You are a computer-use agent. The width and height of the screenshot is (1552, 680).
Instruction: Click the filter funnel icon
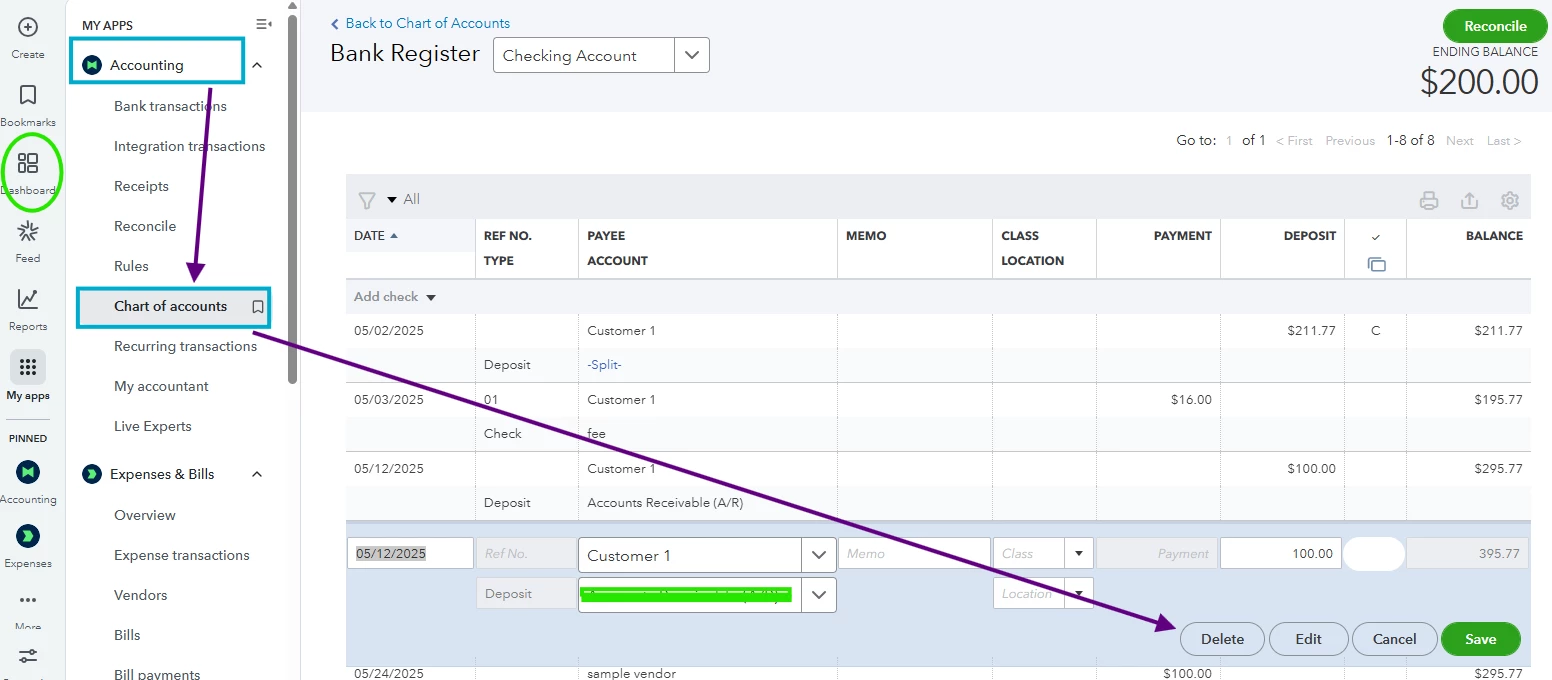tap(367, 200)
